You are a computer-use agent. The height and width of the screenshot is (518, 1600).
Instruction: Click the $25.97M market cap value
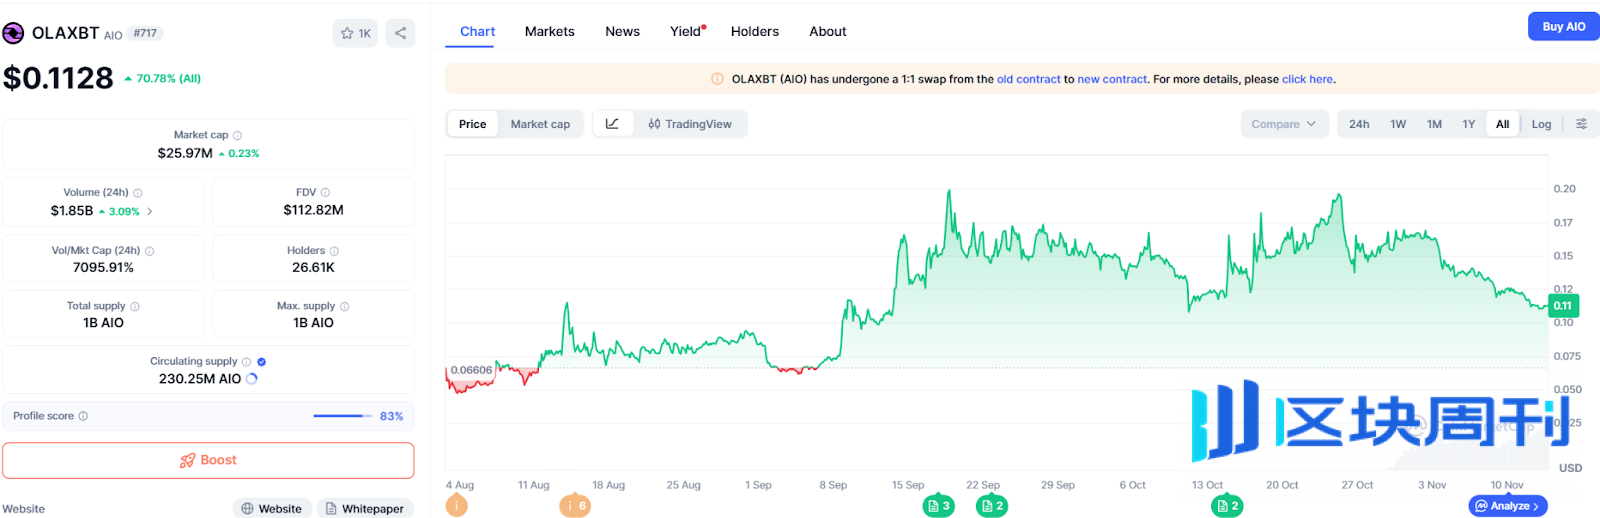(x=185, y=153)
